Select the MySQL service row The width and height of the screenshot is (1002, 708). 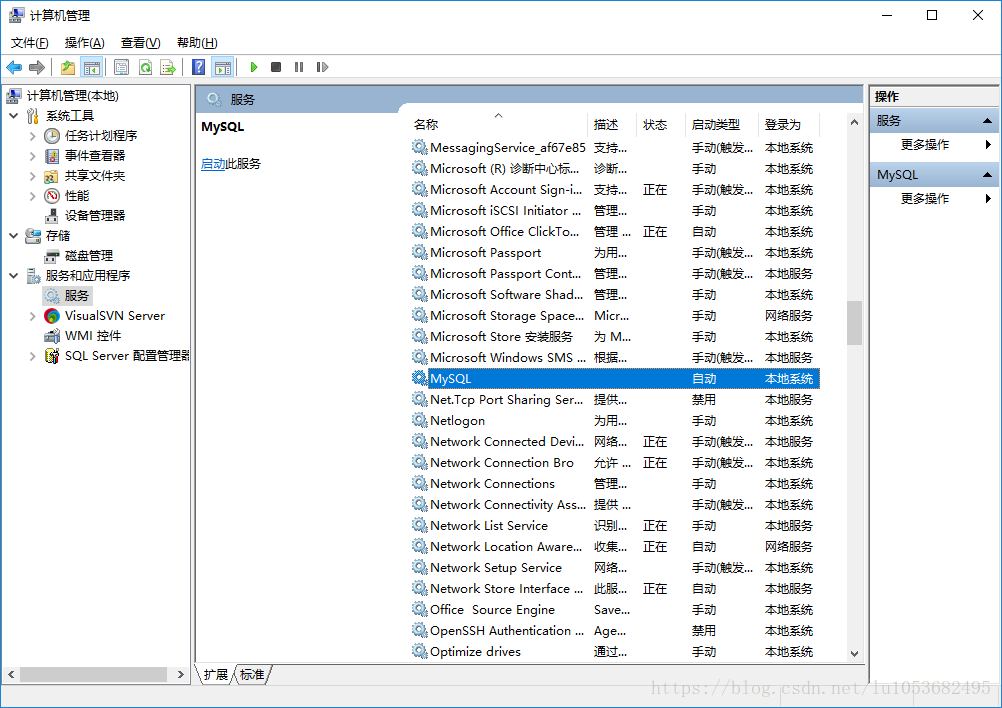[615, 378]
